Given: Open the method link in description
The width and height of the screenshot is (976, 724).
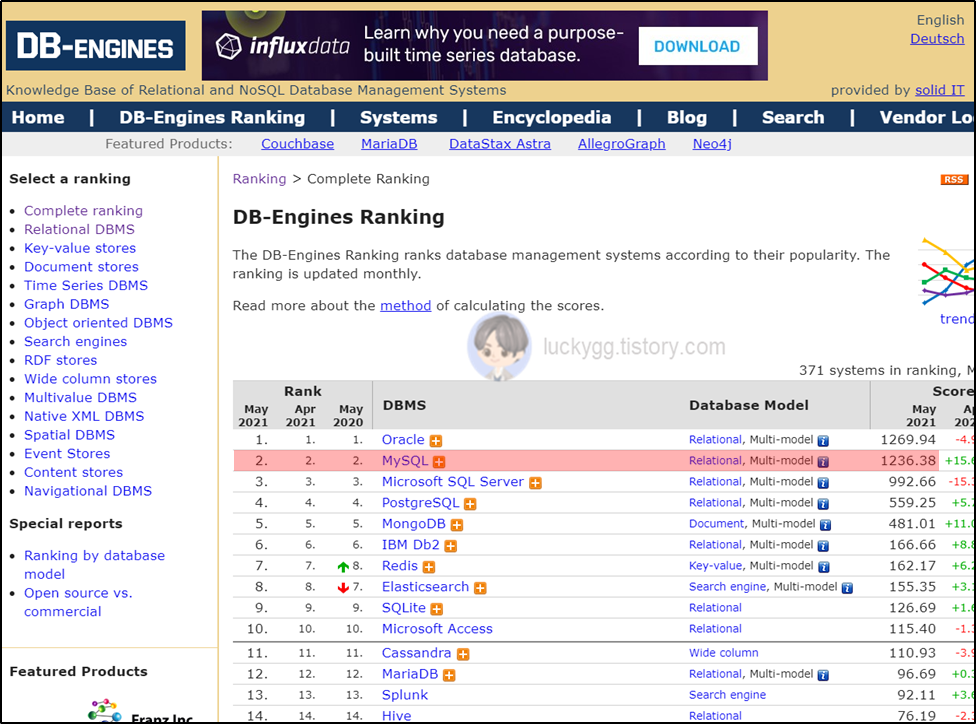Looking at the screenshot, I should pyautogui.click(x=406, y=306).
